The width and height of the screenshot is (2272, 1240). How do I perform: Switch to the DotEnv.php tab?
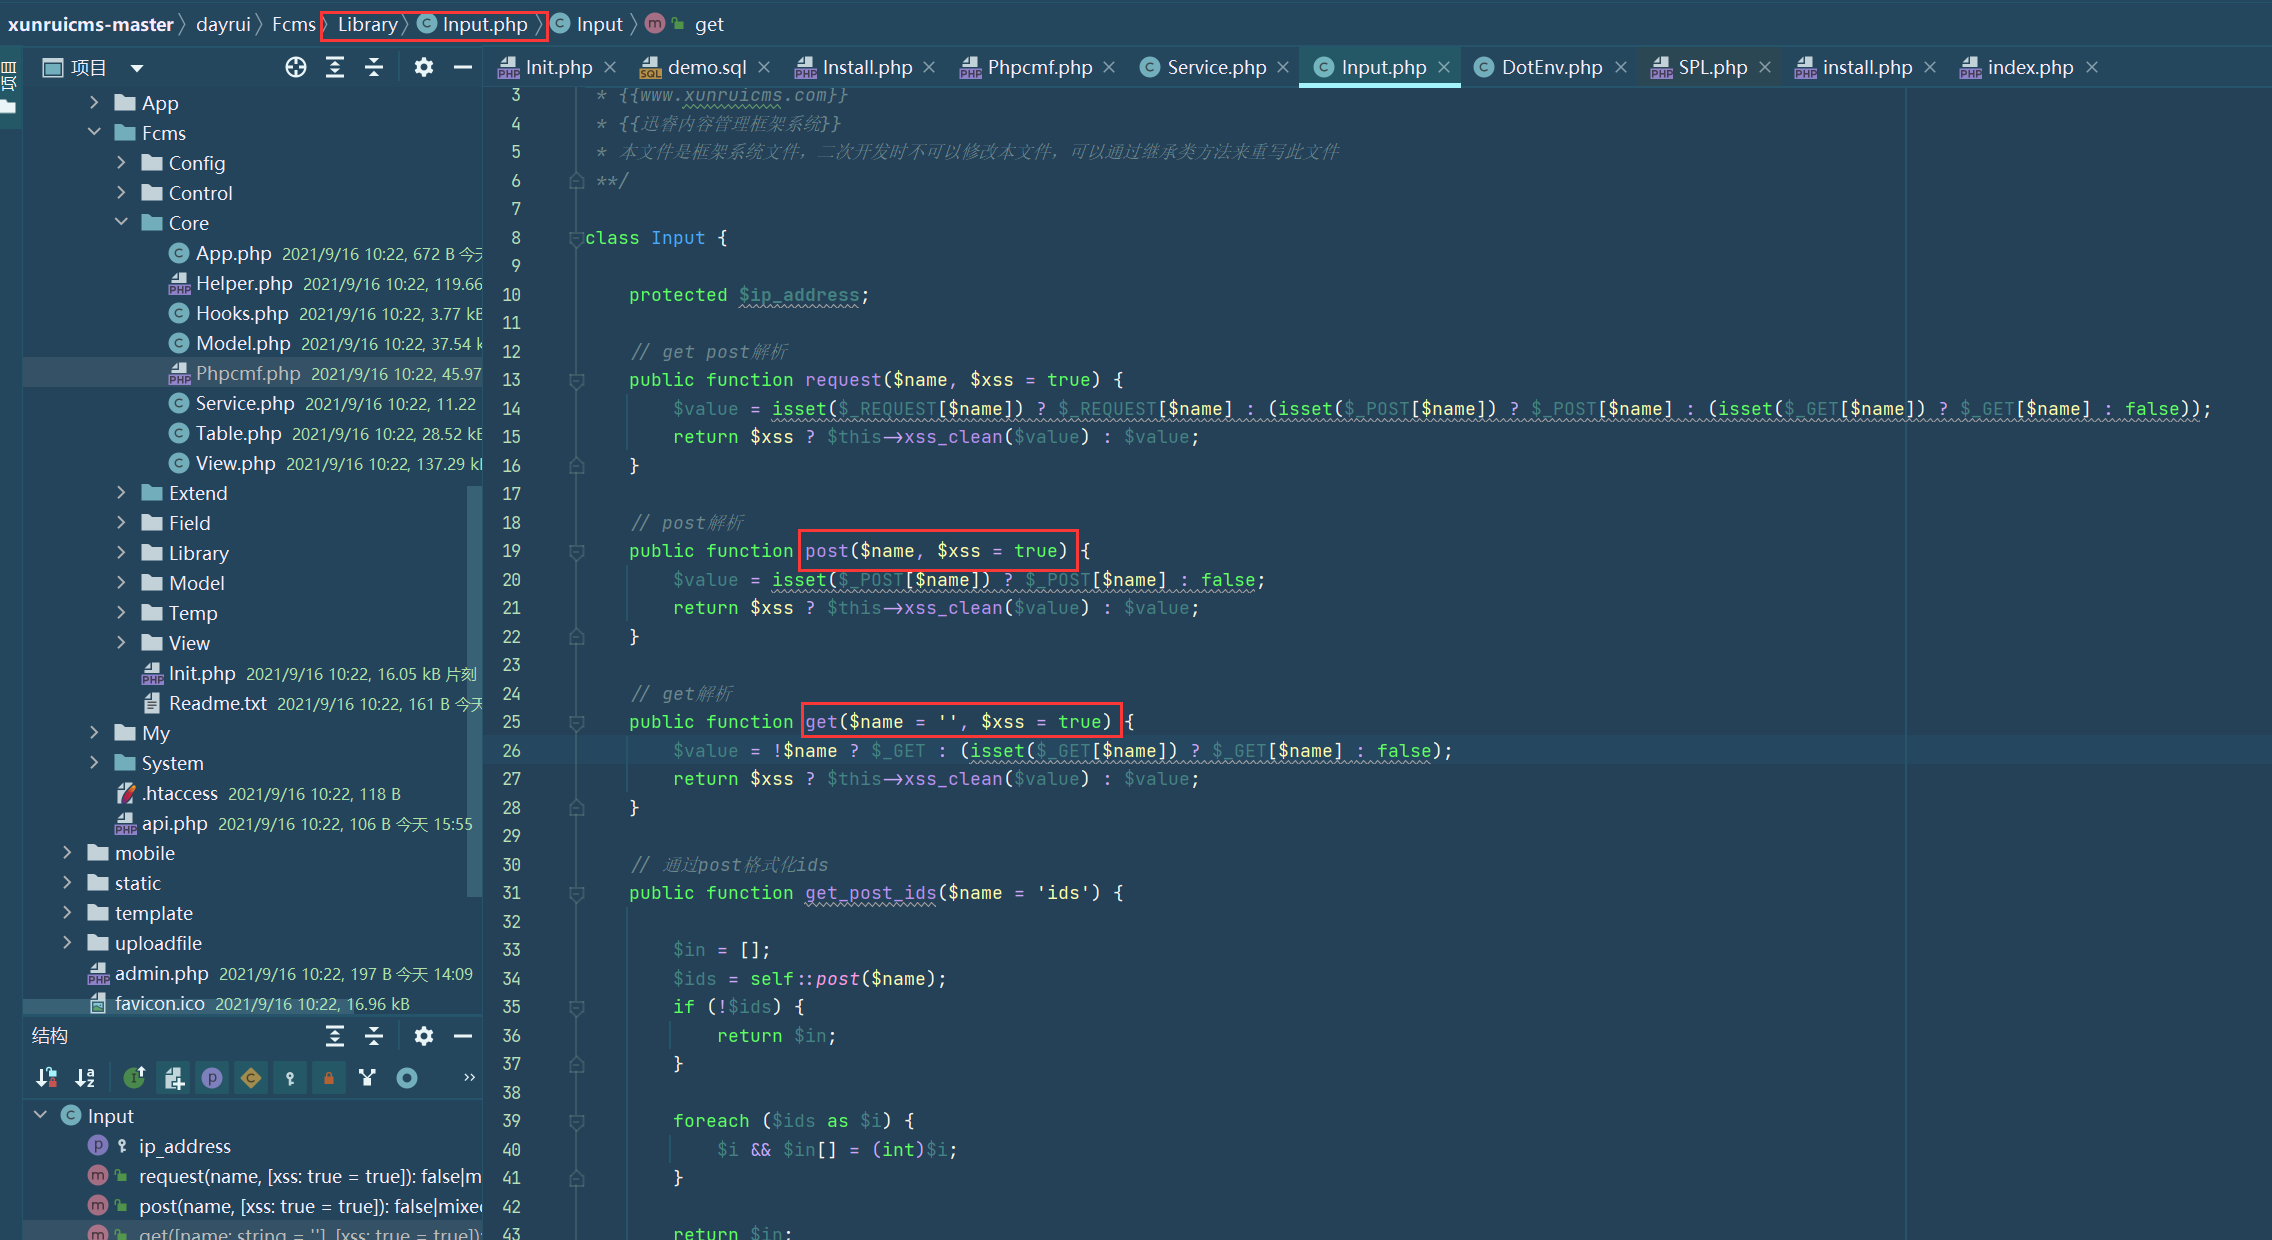pos(1551,67)
